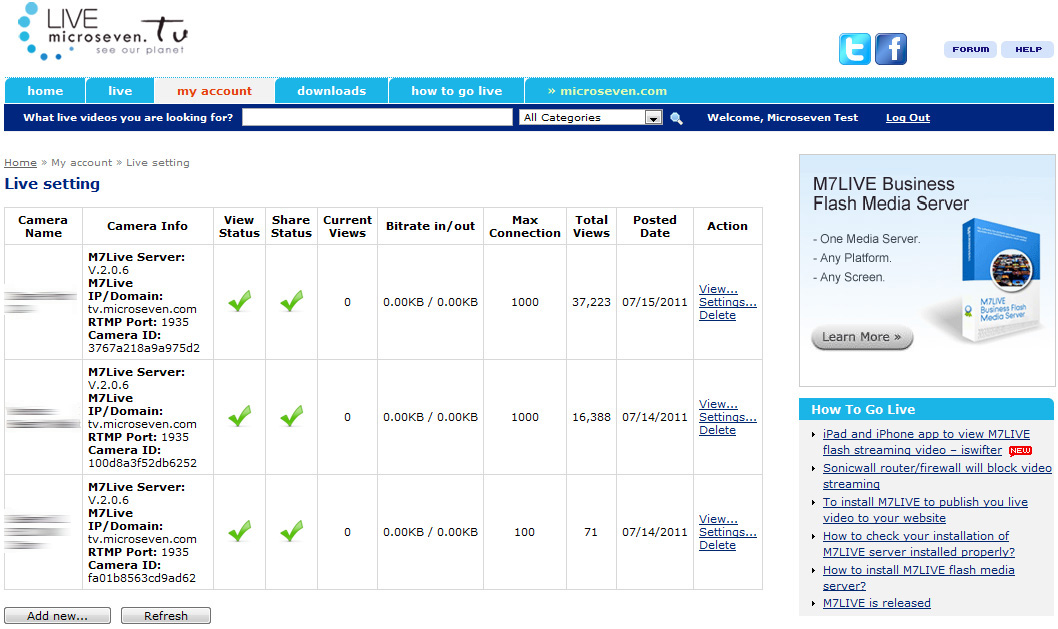Click View Status checkmark for camera 3767a218a9a975d2
Viewport: 1058px width, 629px height.
pyautogui.click(x=239, y=301)
